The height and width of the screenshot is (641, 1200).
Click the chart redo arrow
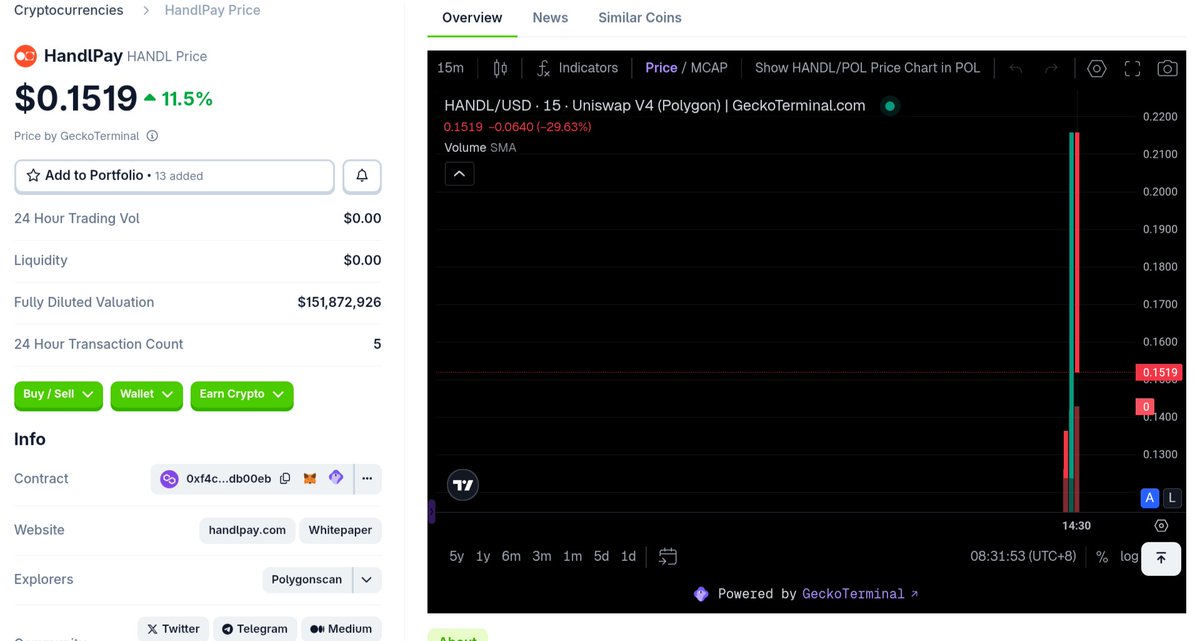coord(1051,68)
